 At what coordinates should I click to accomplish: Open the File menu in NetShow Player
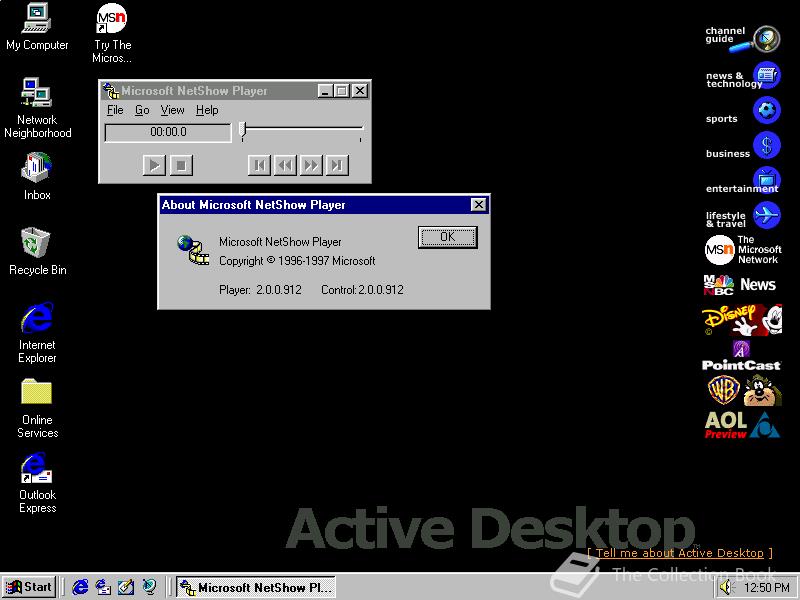115,110
